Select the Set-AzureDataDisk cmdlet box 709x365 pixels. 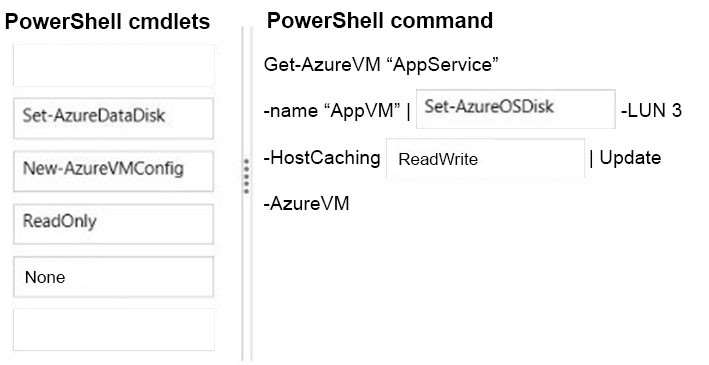113,118
